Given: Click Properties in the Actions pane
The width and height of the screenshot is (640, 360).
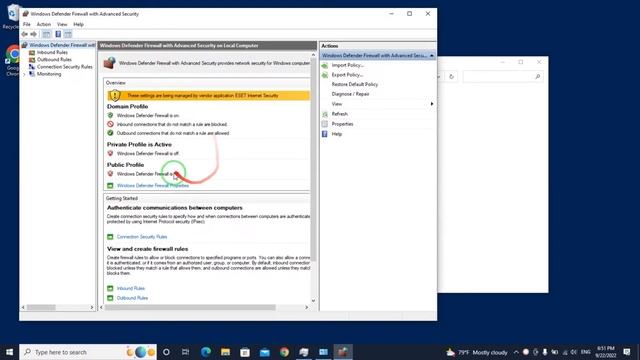Looking at the screenshot, I should click(342, 124).
